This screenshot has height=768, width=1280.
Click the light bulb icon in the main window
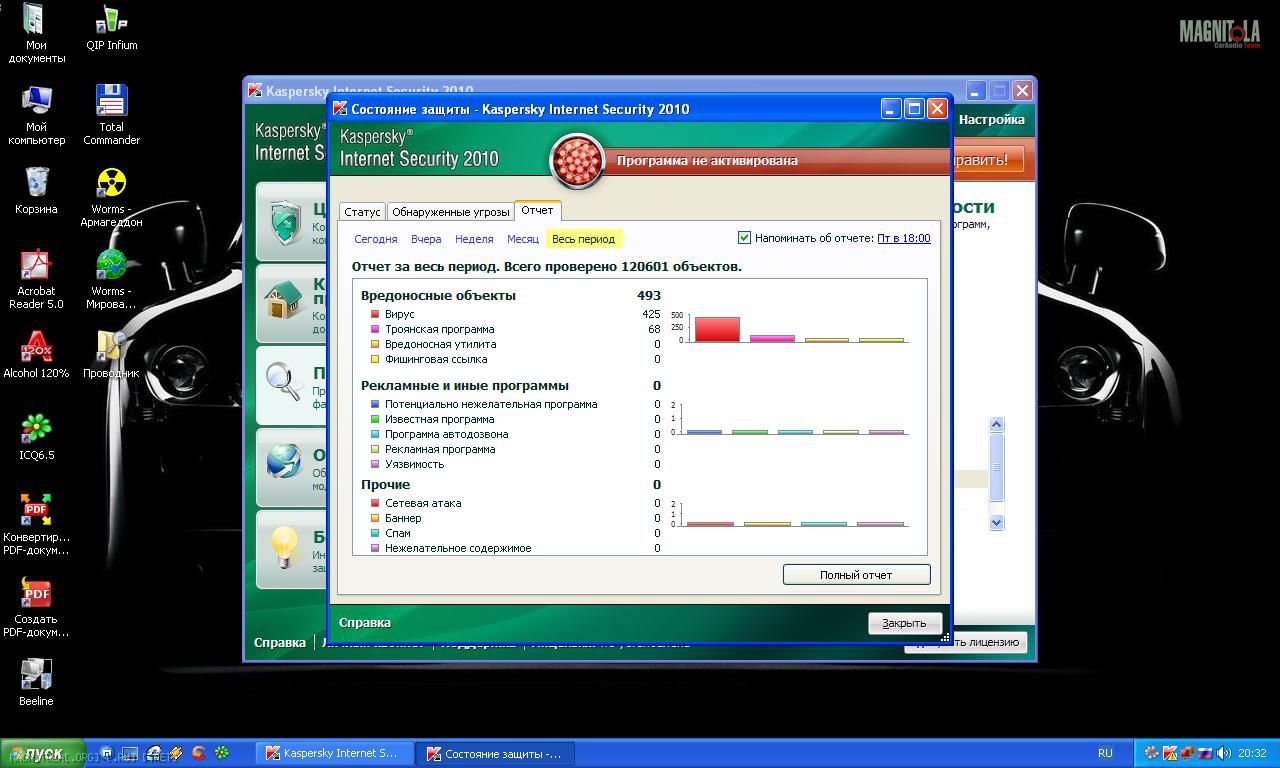[285, 546]
